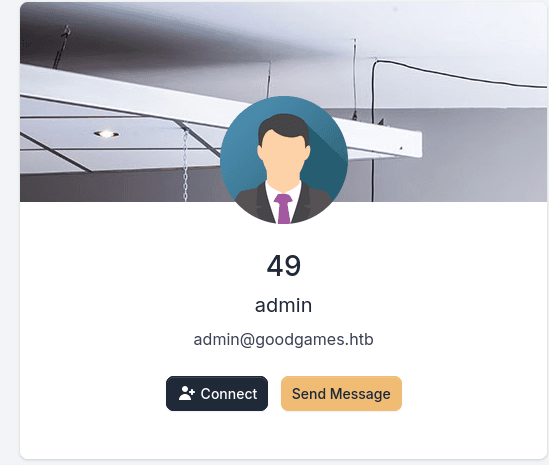Viewport: 549px width, 465px height.
Task: Click the Connect button
Action: click(x=217, y=394)
